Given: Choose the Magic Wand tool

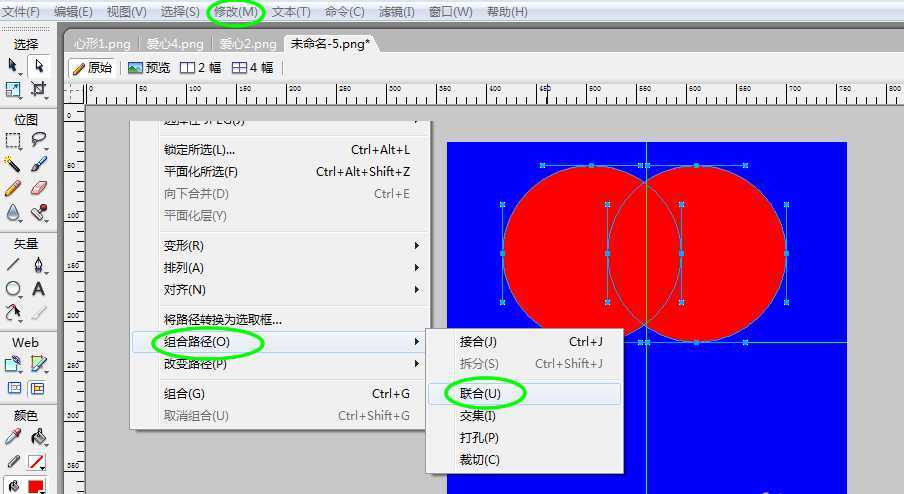Looking at the screenshot, I should [14, 163].
